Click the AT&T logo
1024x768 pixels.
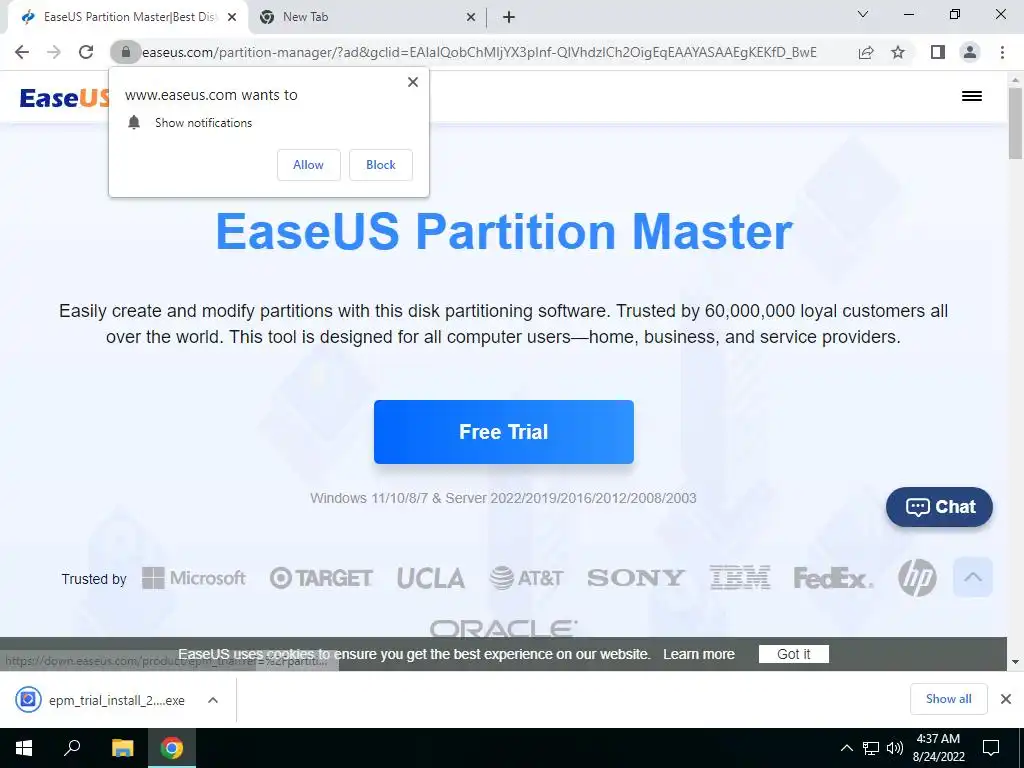coord(526,578)
